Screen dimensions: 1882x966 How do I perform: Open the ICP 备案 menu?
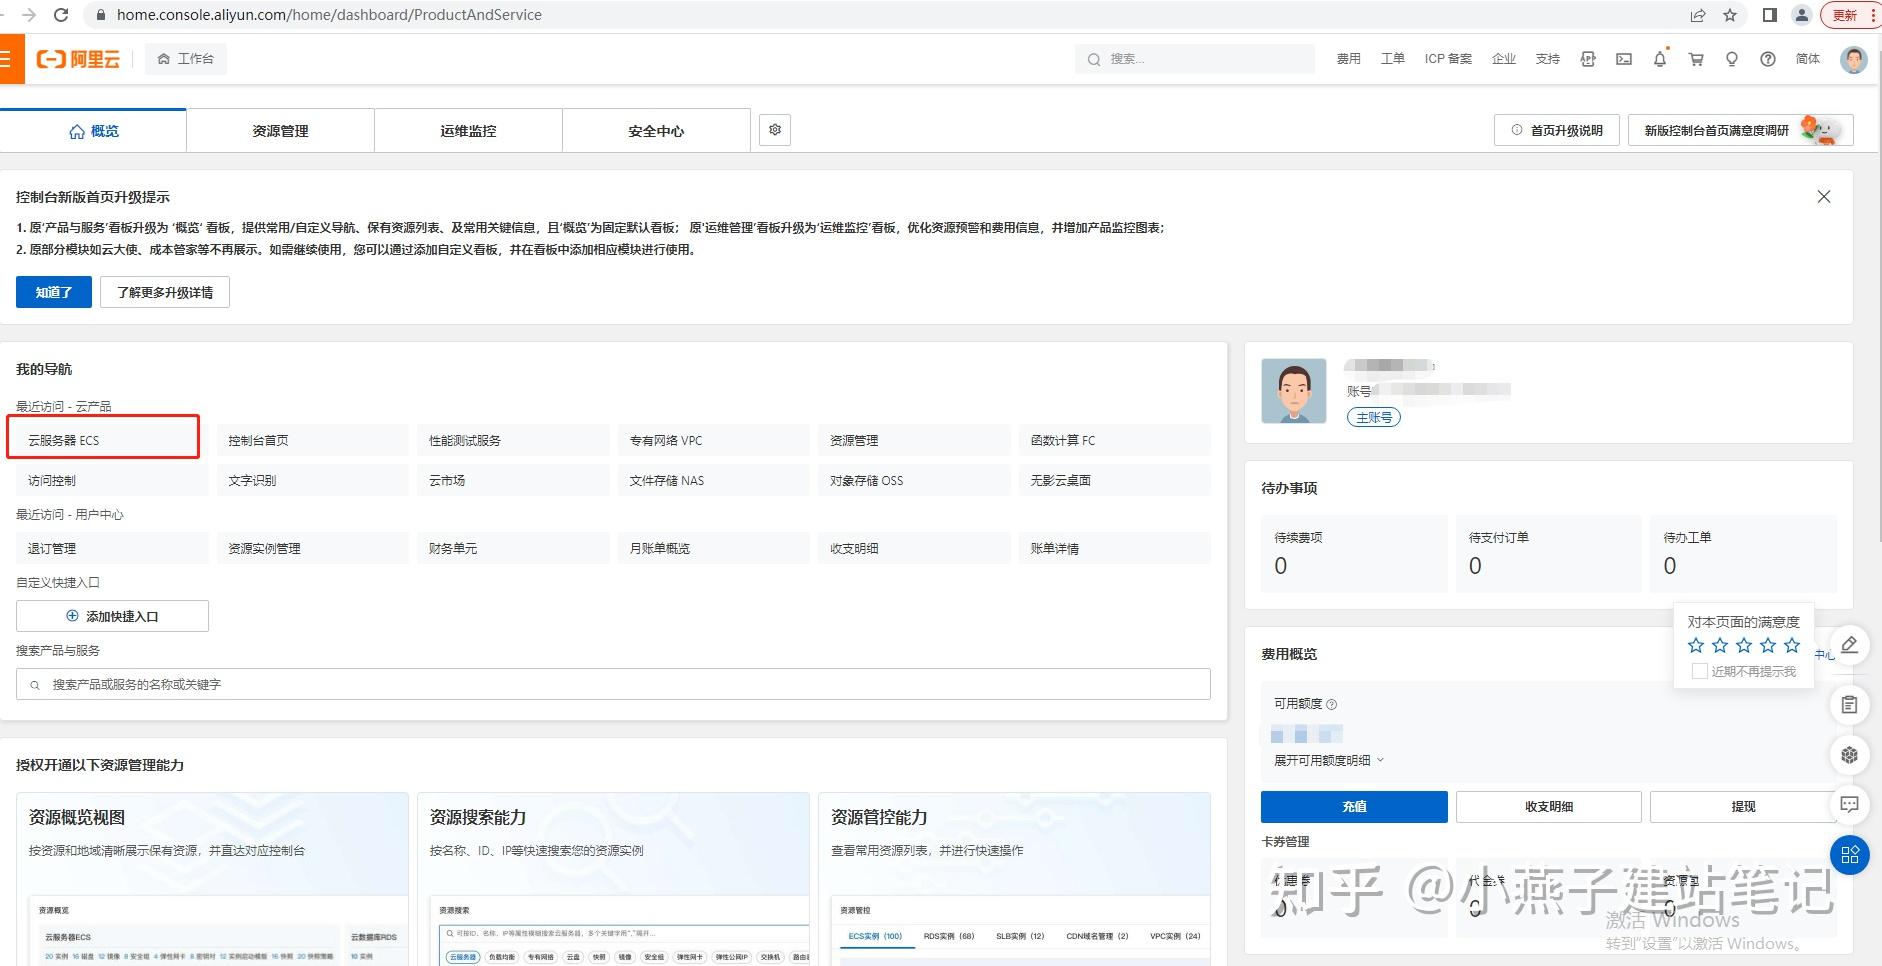pos(1448,59)
